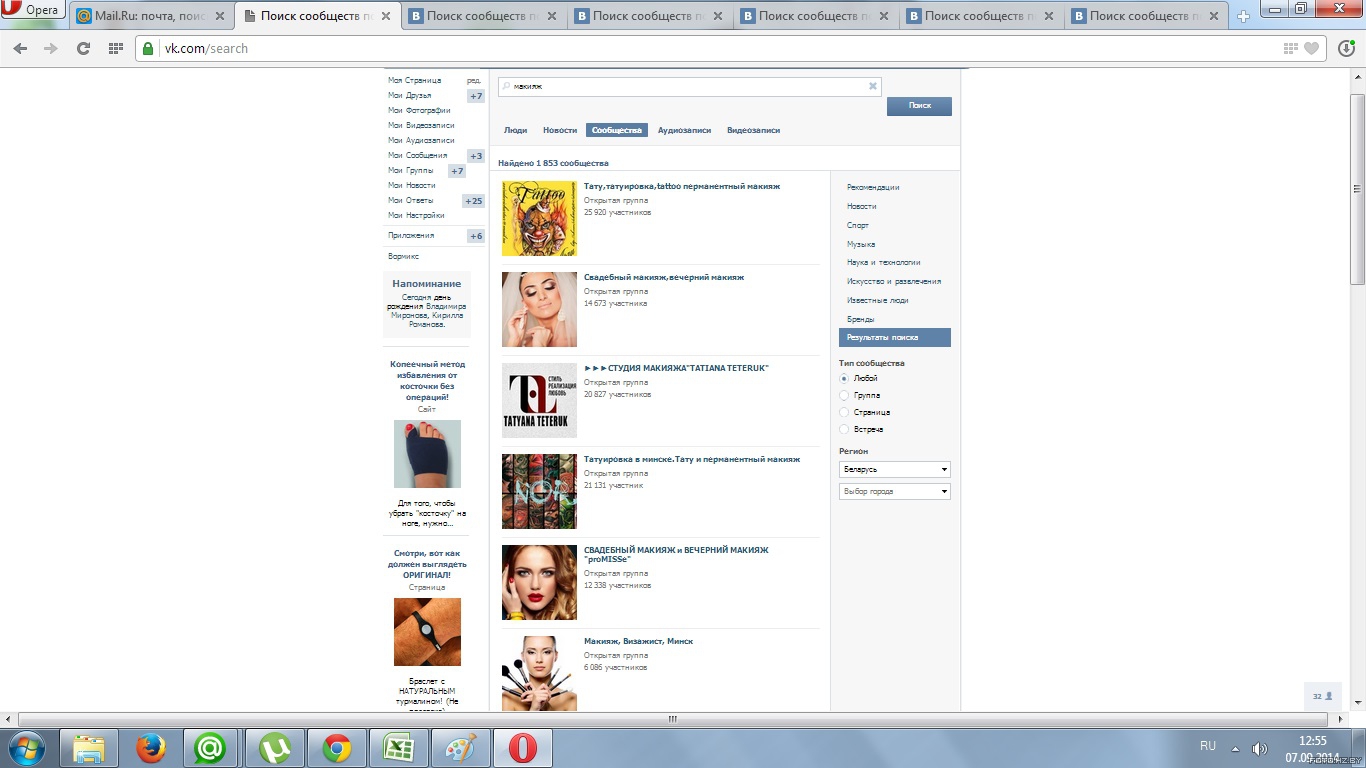Choose the Наука и технологии category

[x=884, y=262]
